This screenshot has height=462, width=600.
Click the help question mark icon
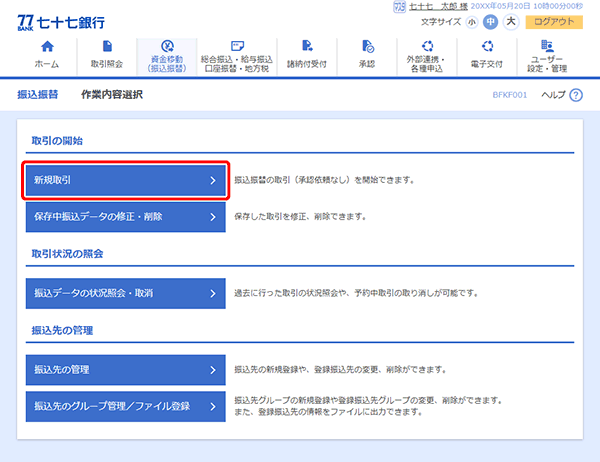[x=575, y=94]
